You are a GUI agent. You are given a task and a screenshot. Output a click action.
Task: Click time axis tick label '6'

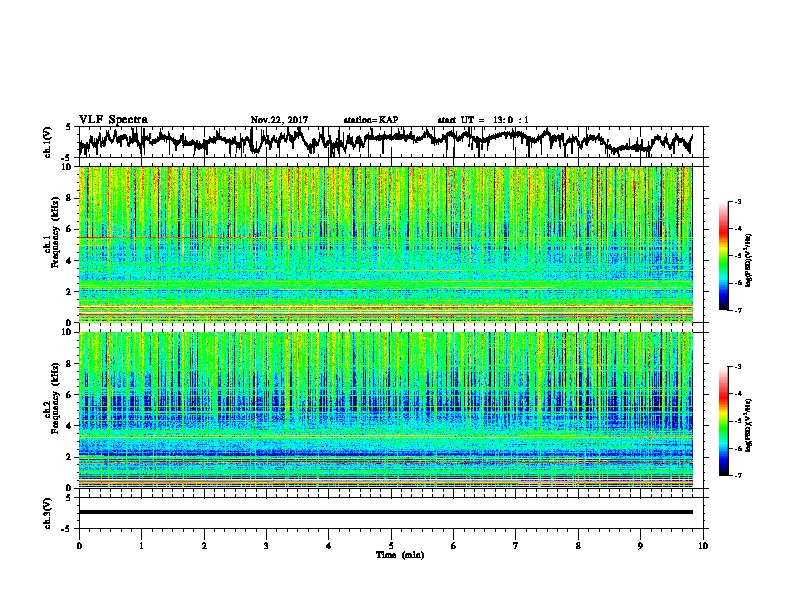pos(454,546)
